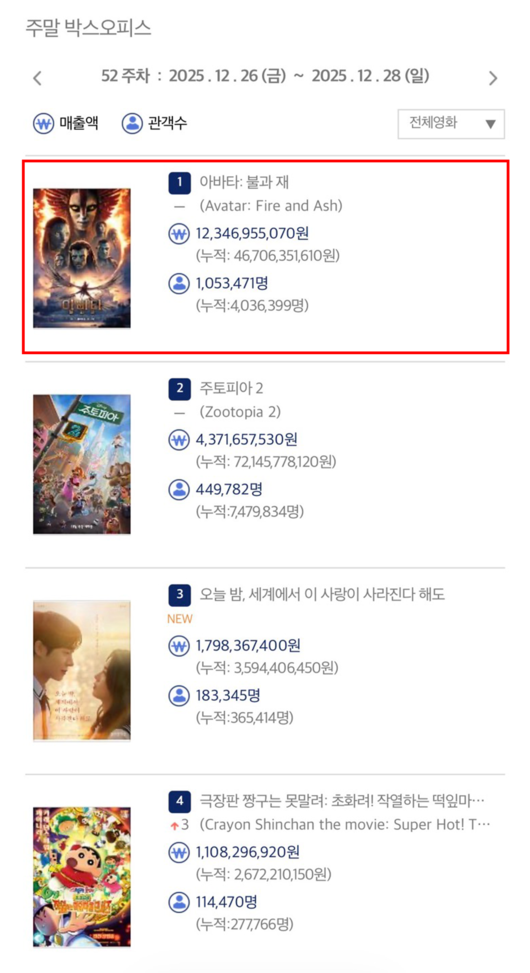
Task: Go to next week with right chevron
Action: pos(493,78)
